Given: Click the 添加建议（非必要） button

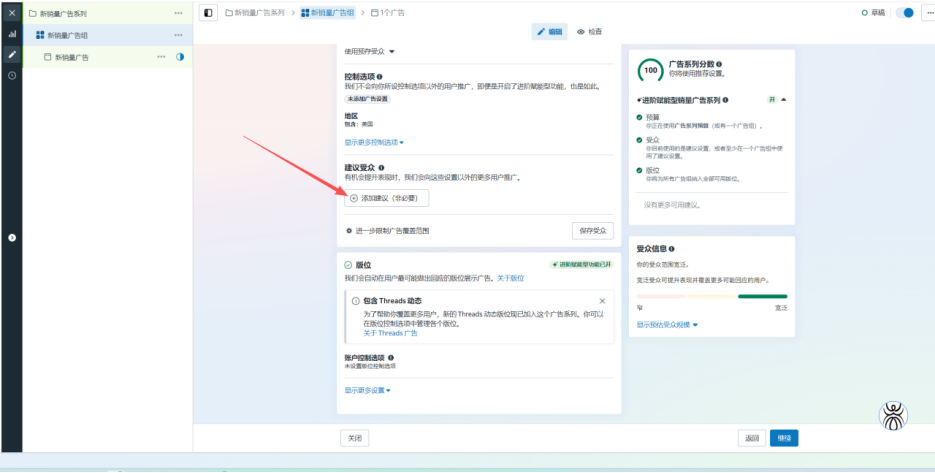Looking at the screenshot, I should coord(386,198).
